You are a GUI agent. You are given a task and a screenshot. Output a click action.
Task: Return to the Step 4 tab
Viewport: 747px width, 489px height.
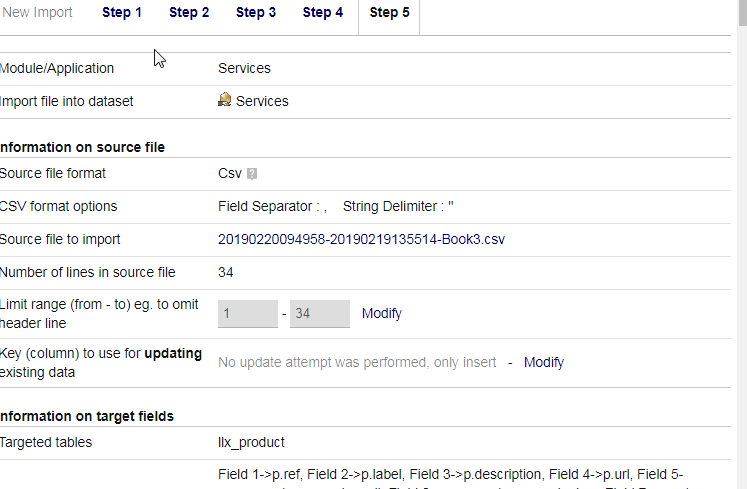pyautogui.click(x=323, y=12)
